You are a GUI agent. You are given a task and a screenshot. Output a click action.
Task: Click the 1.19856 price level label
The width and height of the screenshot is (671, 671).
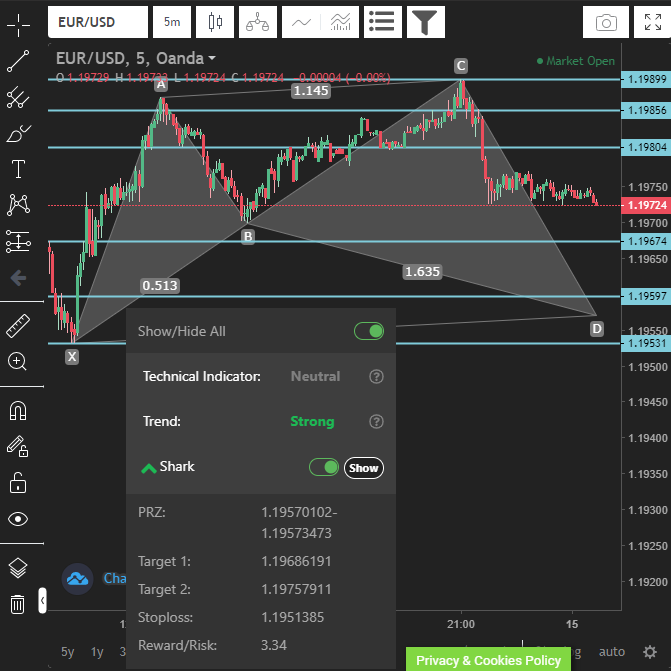[x=646, y=110]
